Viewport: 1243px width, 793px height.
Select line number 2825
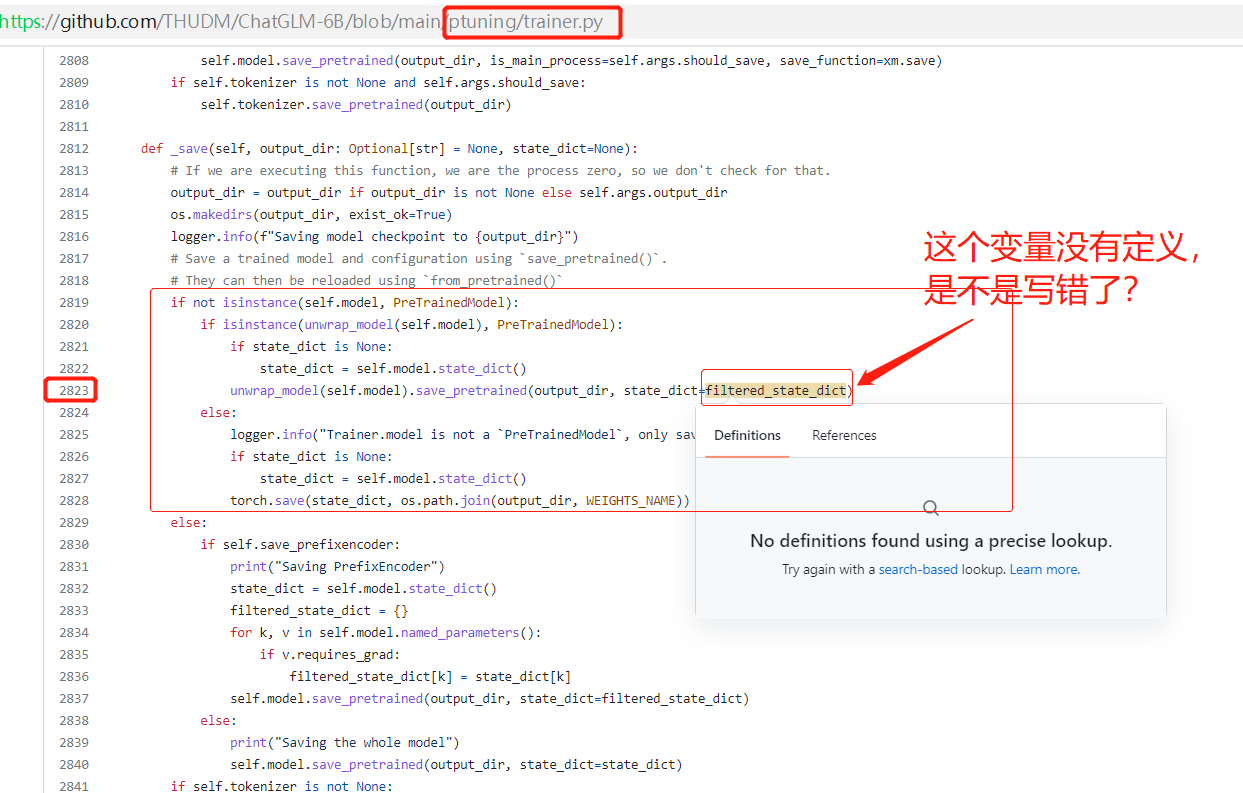74,434
